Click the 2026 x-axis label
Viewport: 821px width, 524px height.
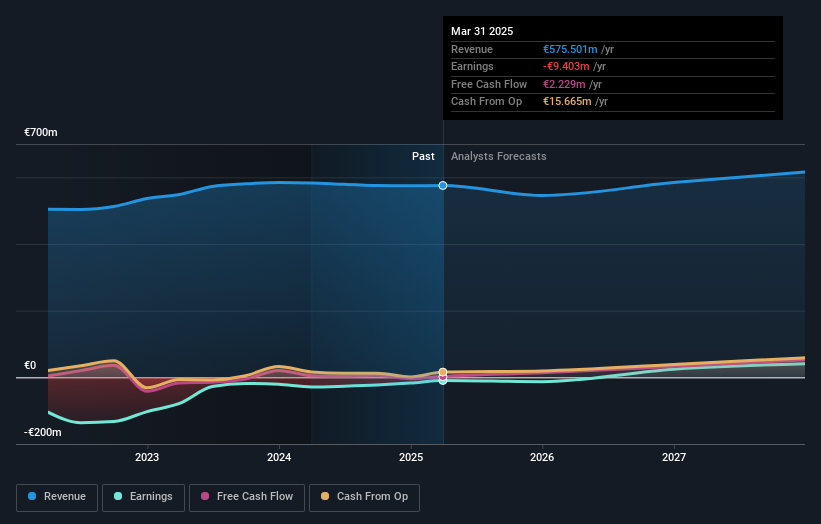(x=542, y=458)
